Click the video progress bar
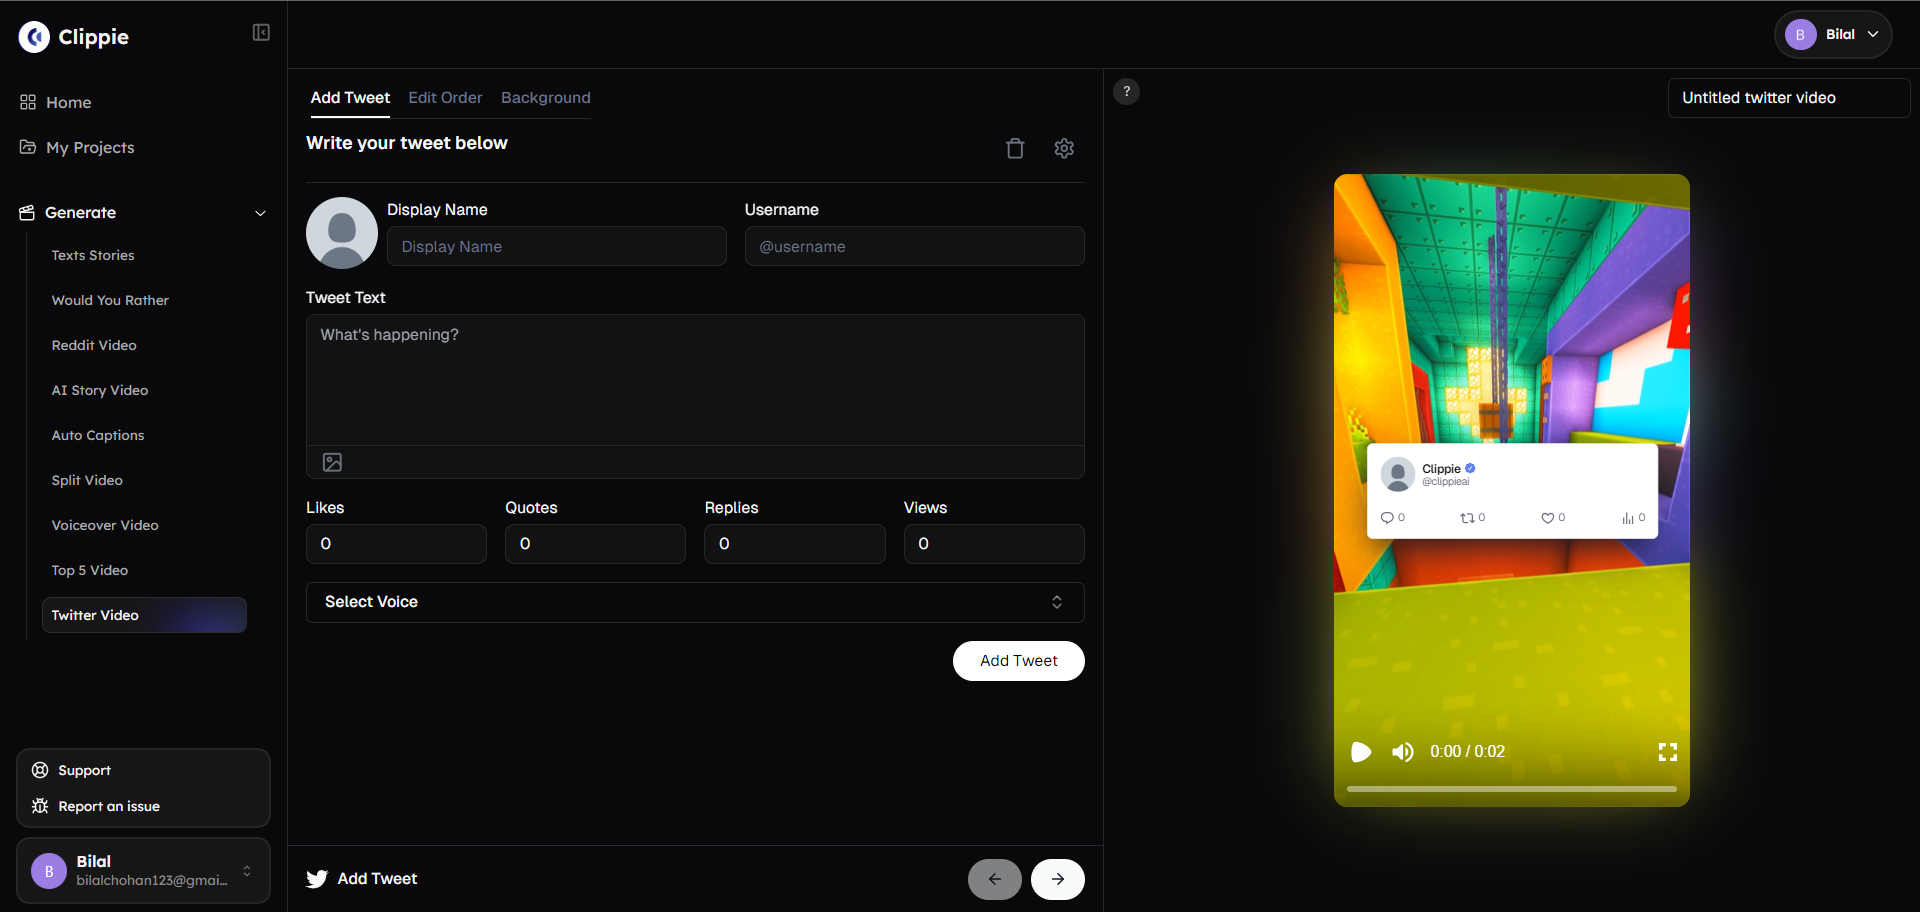 pyautogui.click(x=1512, y=789)
